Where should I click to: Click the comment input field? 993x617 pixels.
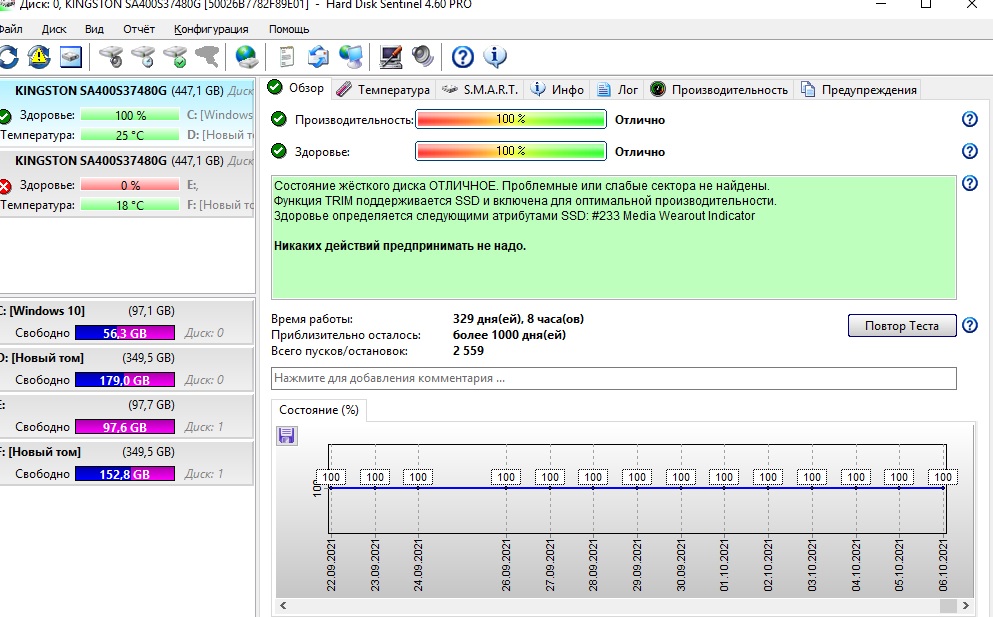click(613, 379)
